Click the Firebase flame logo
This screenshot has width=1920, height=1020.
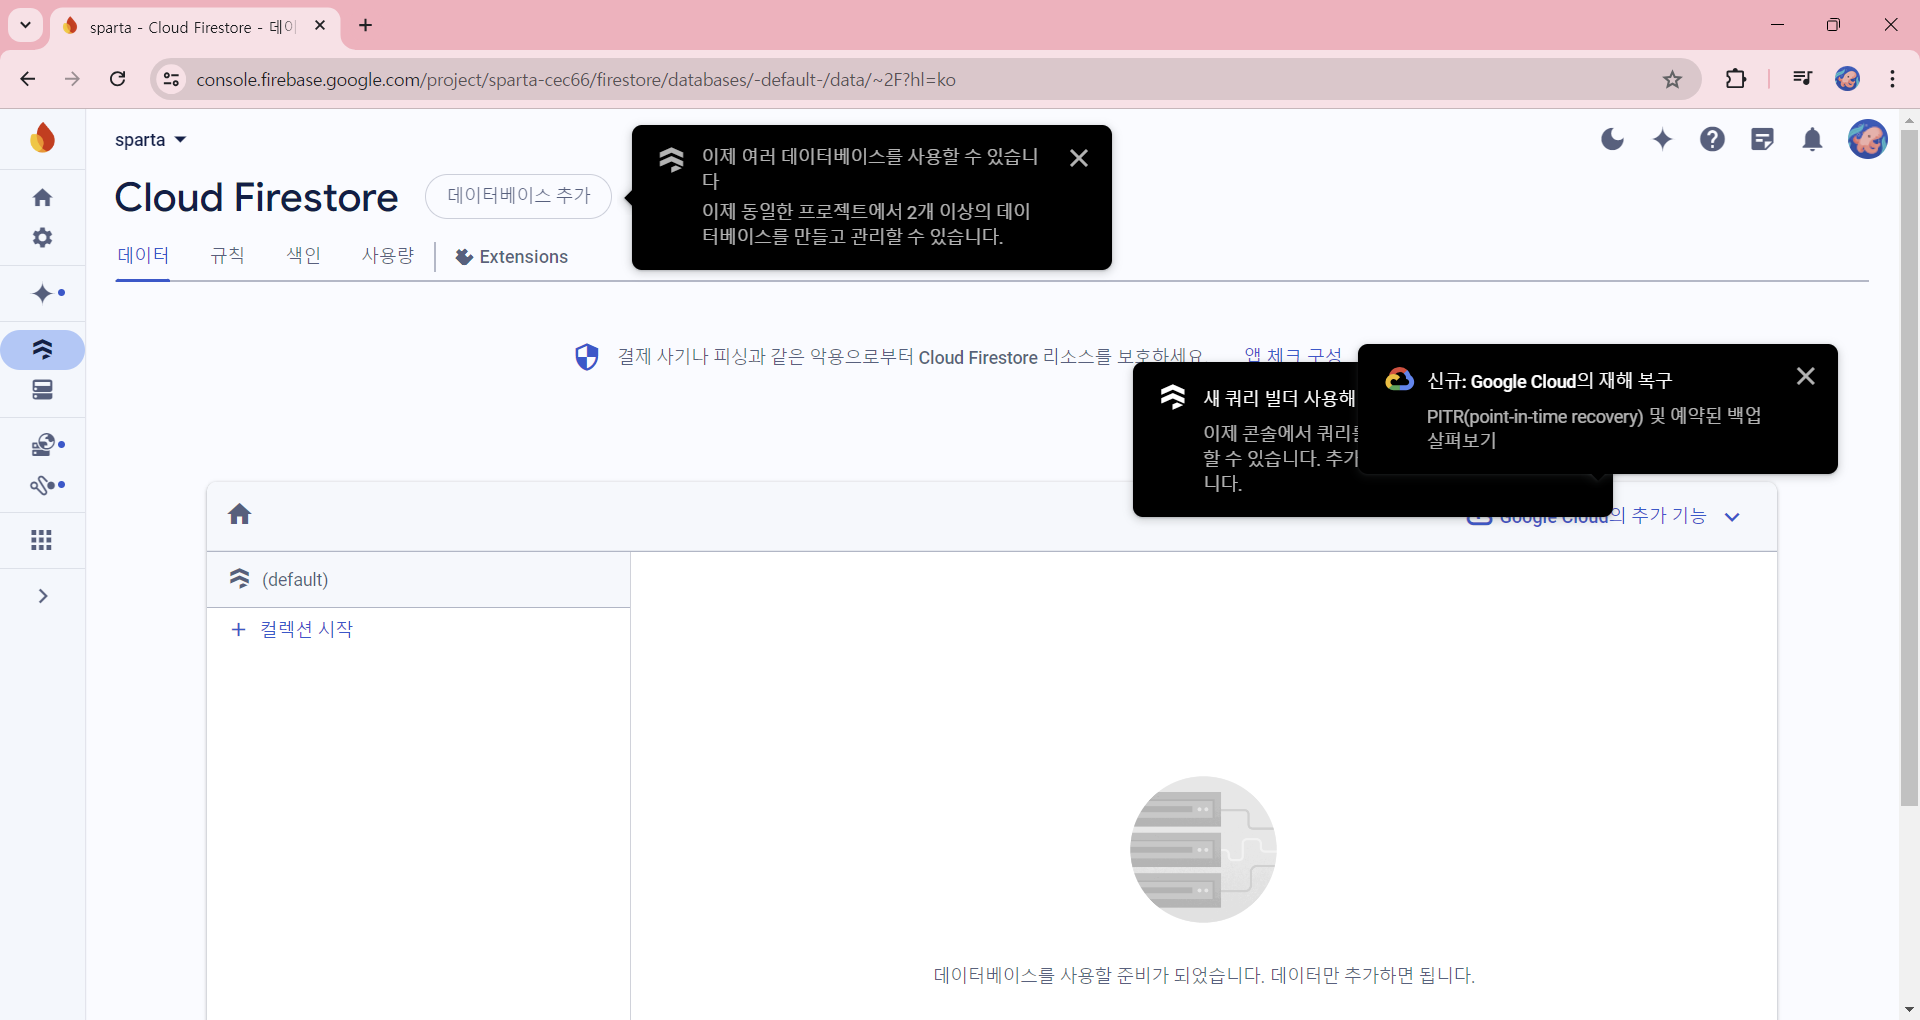42,138
